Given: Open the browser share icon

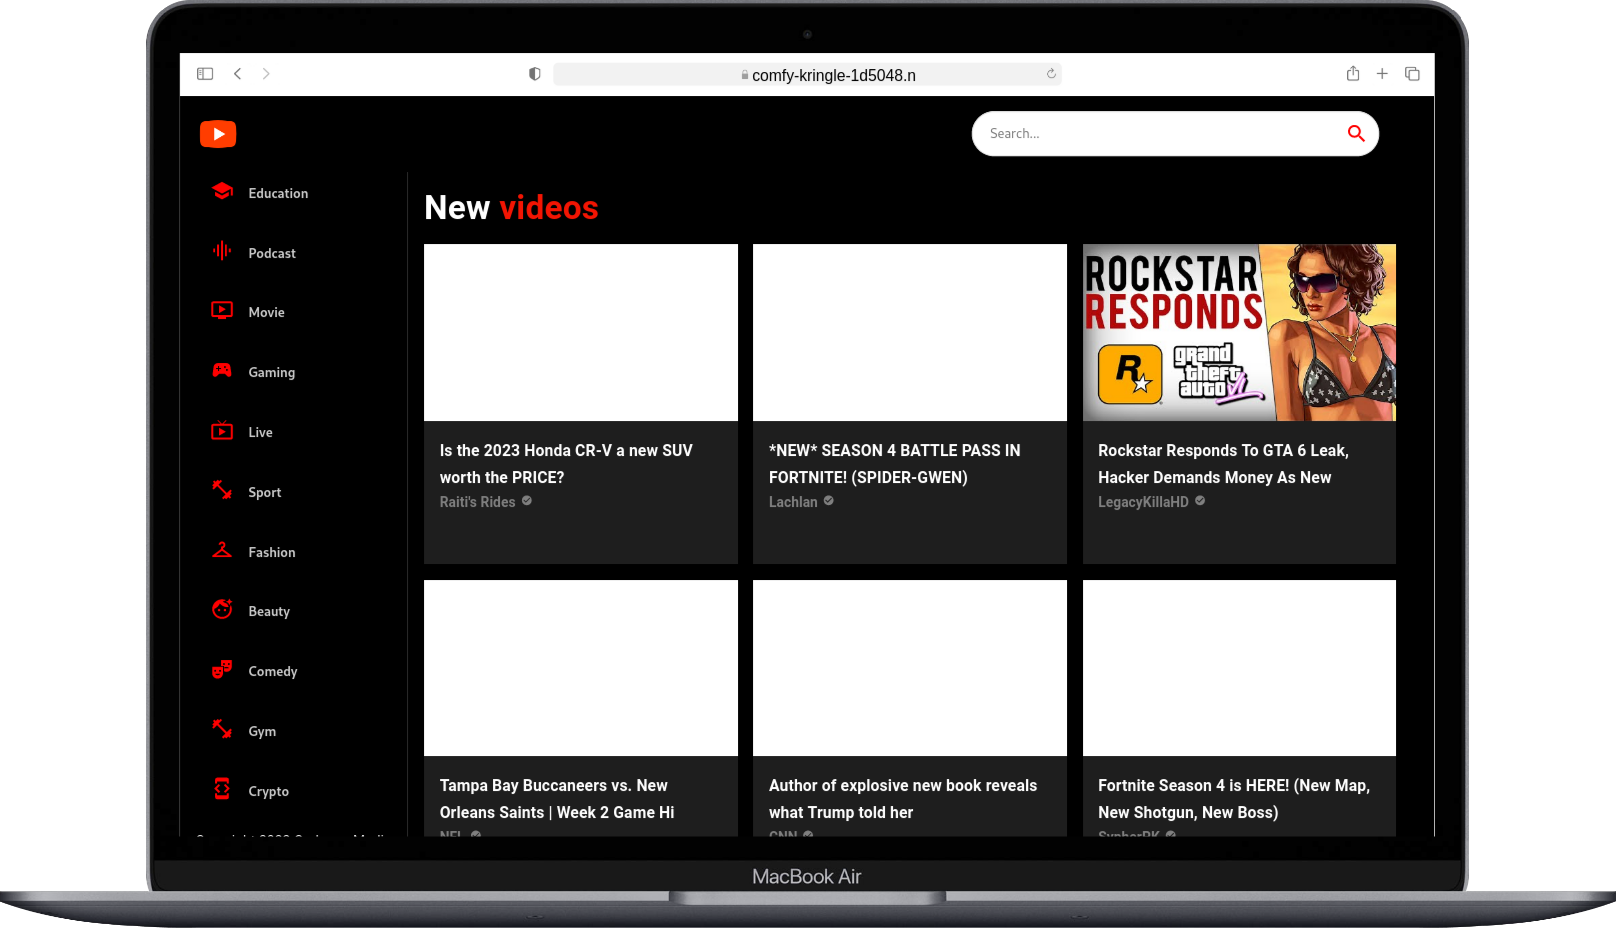Looking at the screenshot, I should pos(1353,73).
